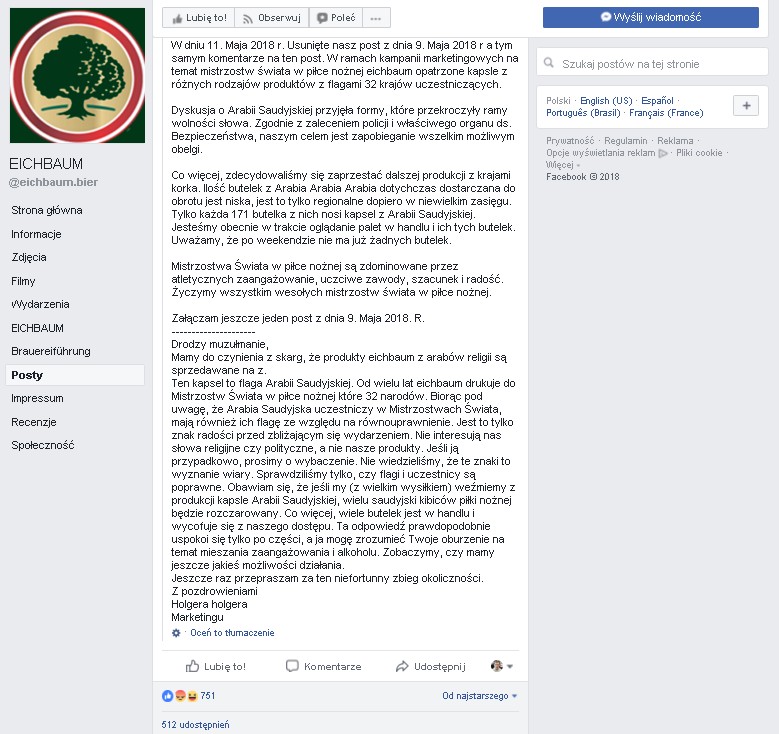The height and width of the screenshot is (734, 779).
Task: Click the gear icon beside Oceń to tłumaczenie
Action: [176, 633]
